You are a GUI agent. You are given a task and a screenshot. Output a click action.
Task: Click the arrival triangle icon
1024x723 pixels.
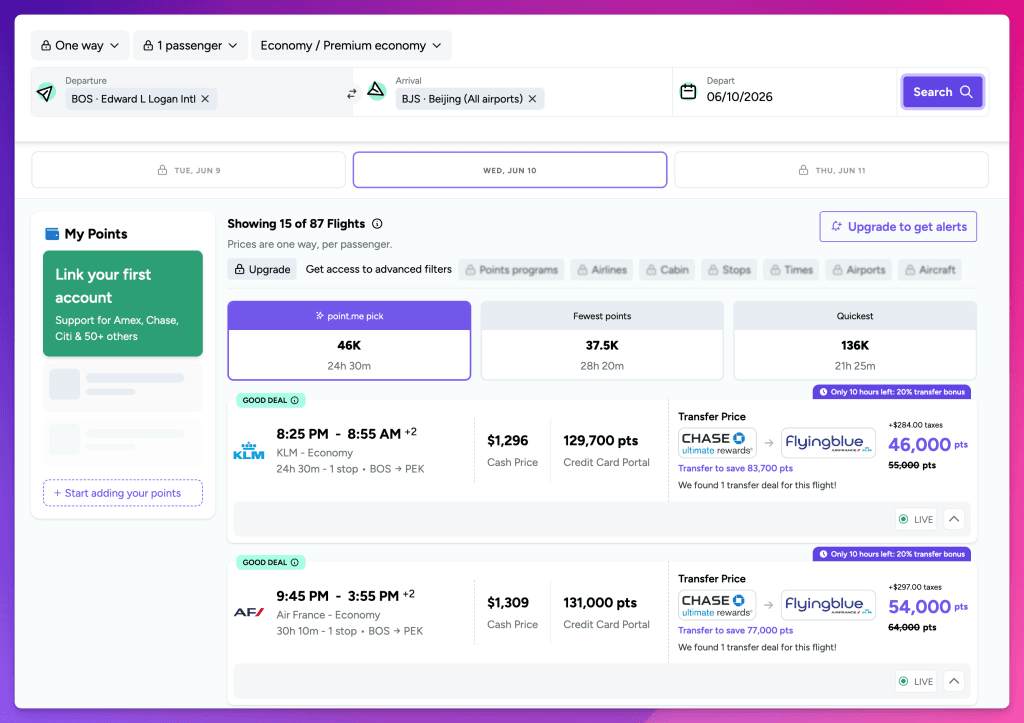click(x=376, y=90)
